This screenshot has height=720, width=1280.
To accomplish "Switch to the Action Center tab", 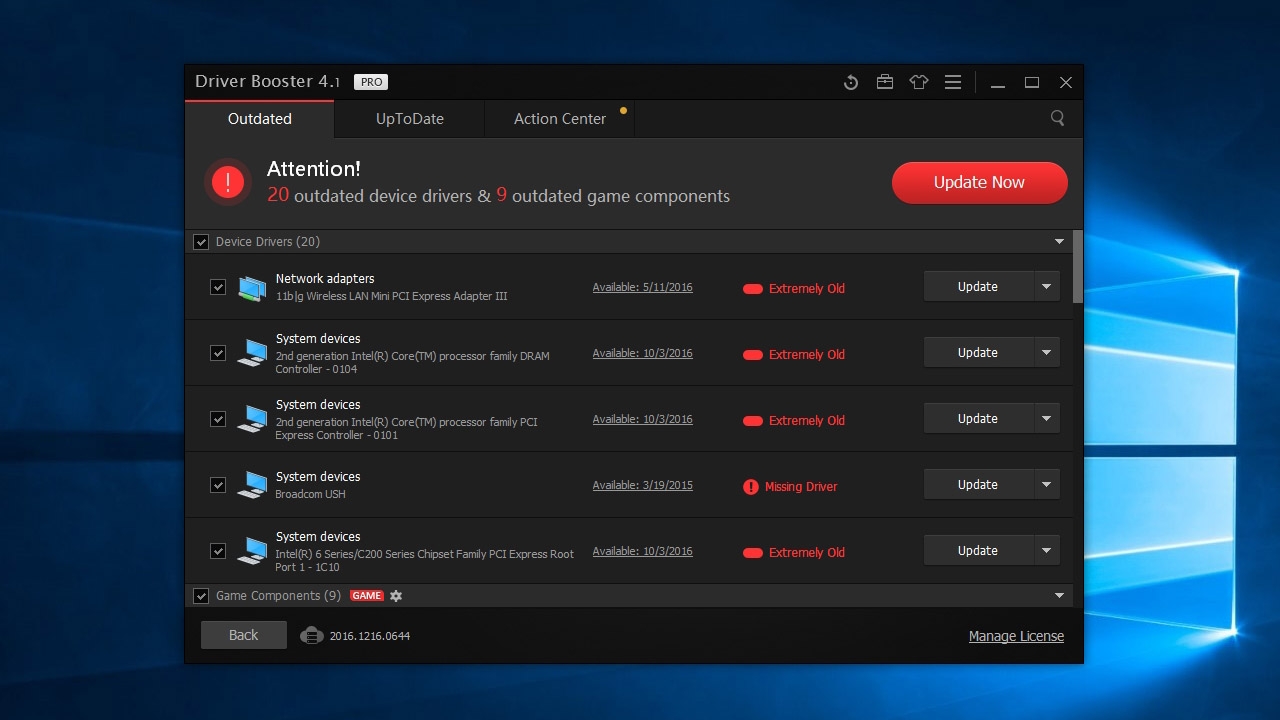I will click(x=560, y=118).
